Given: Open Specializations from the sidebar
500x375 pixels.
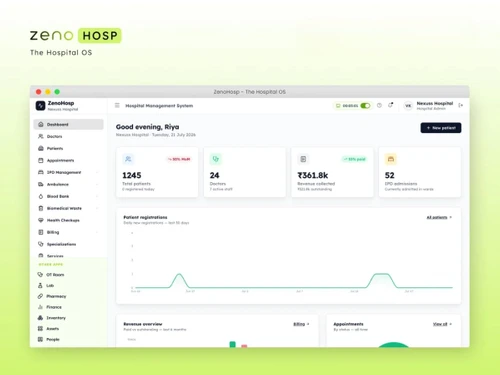Looking at the screenshot, I should [x=68, y=244].
